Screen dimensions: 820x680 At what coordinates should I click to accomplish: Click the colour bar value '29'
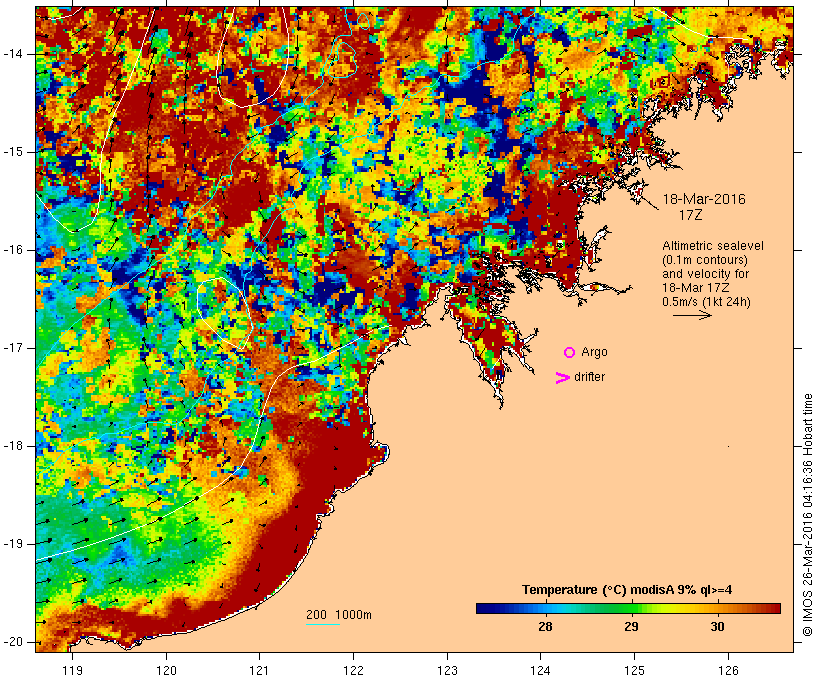click(631, 627)
